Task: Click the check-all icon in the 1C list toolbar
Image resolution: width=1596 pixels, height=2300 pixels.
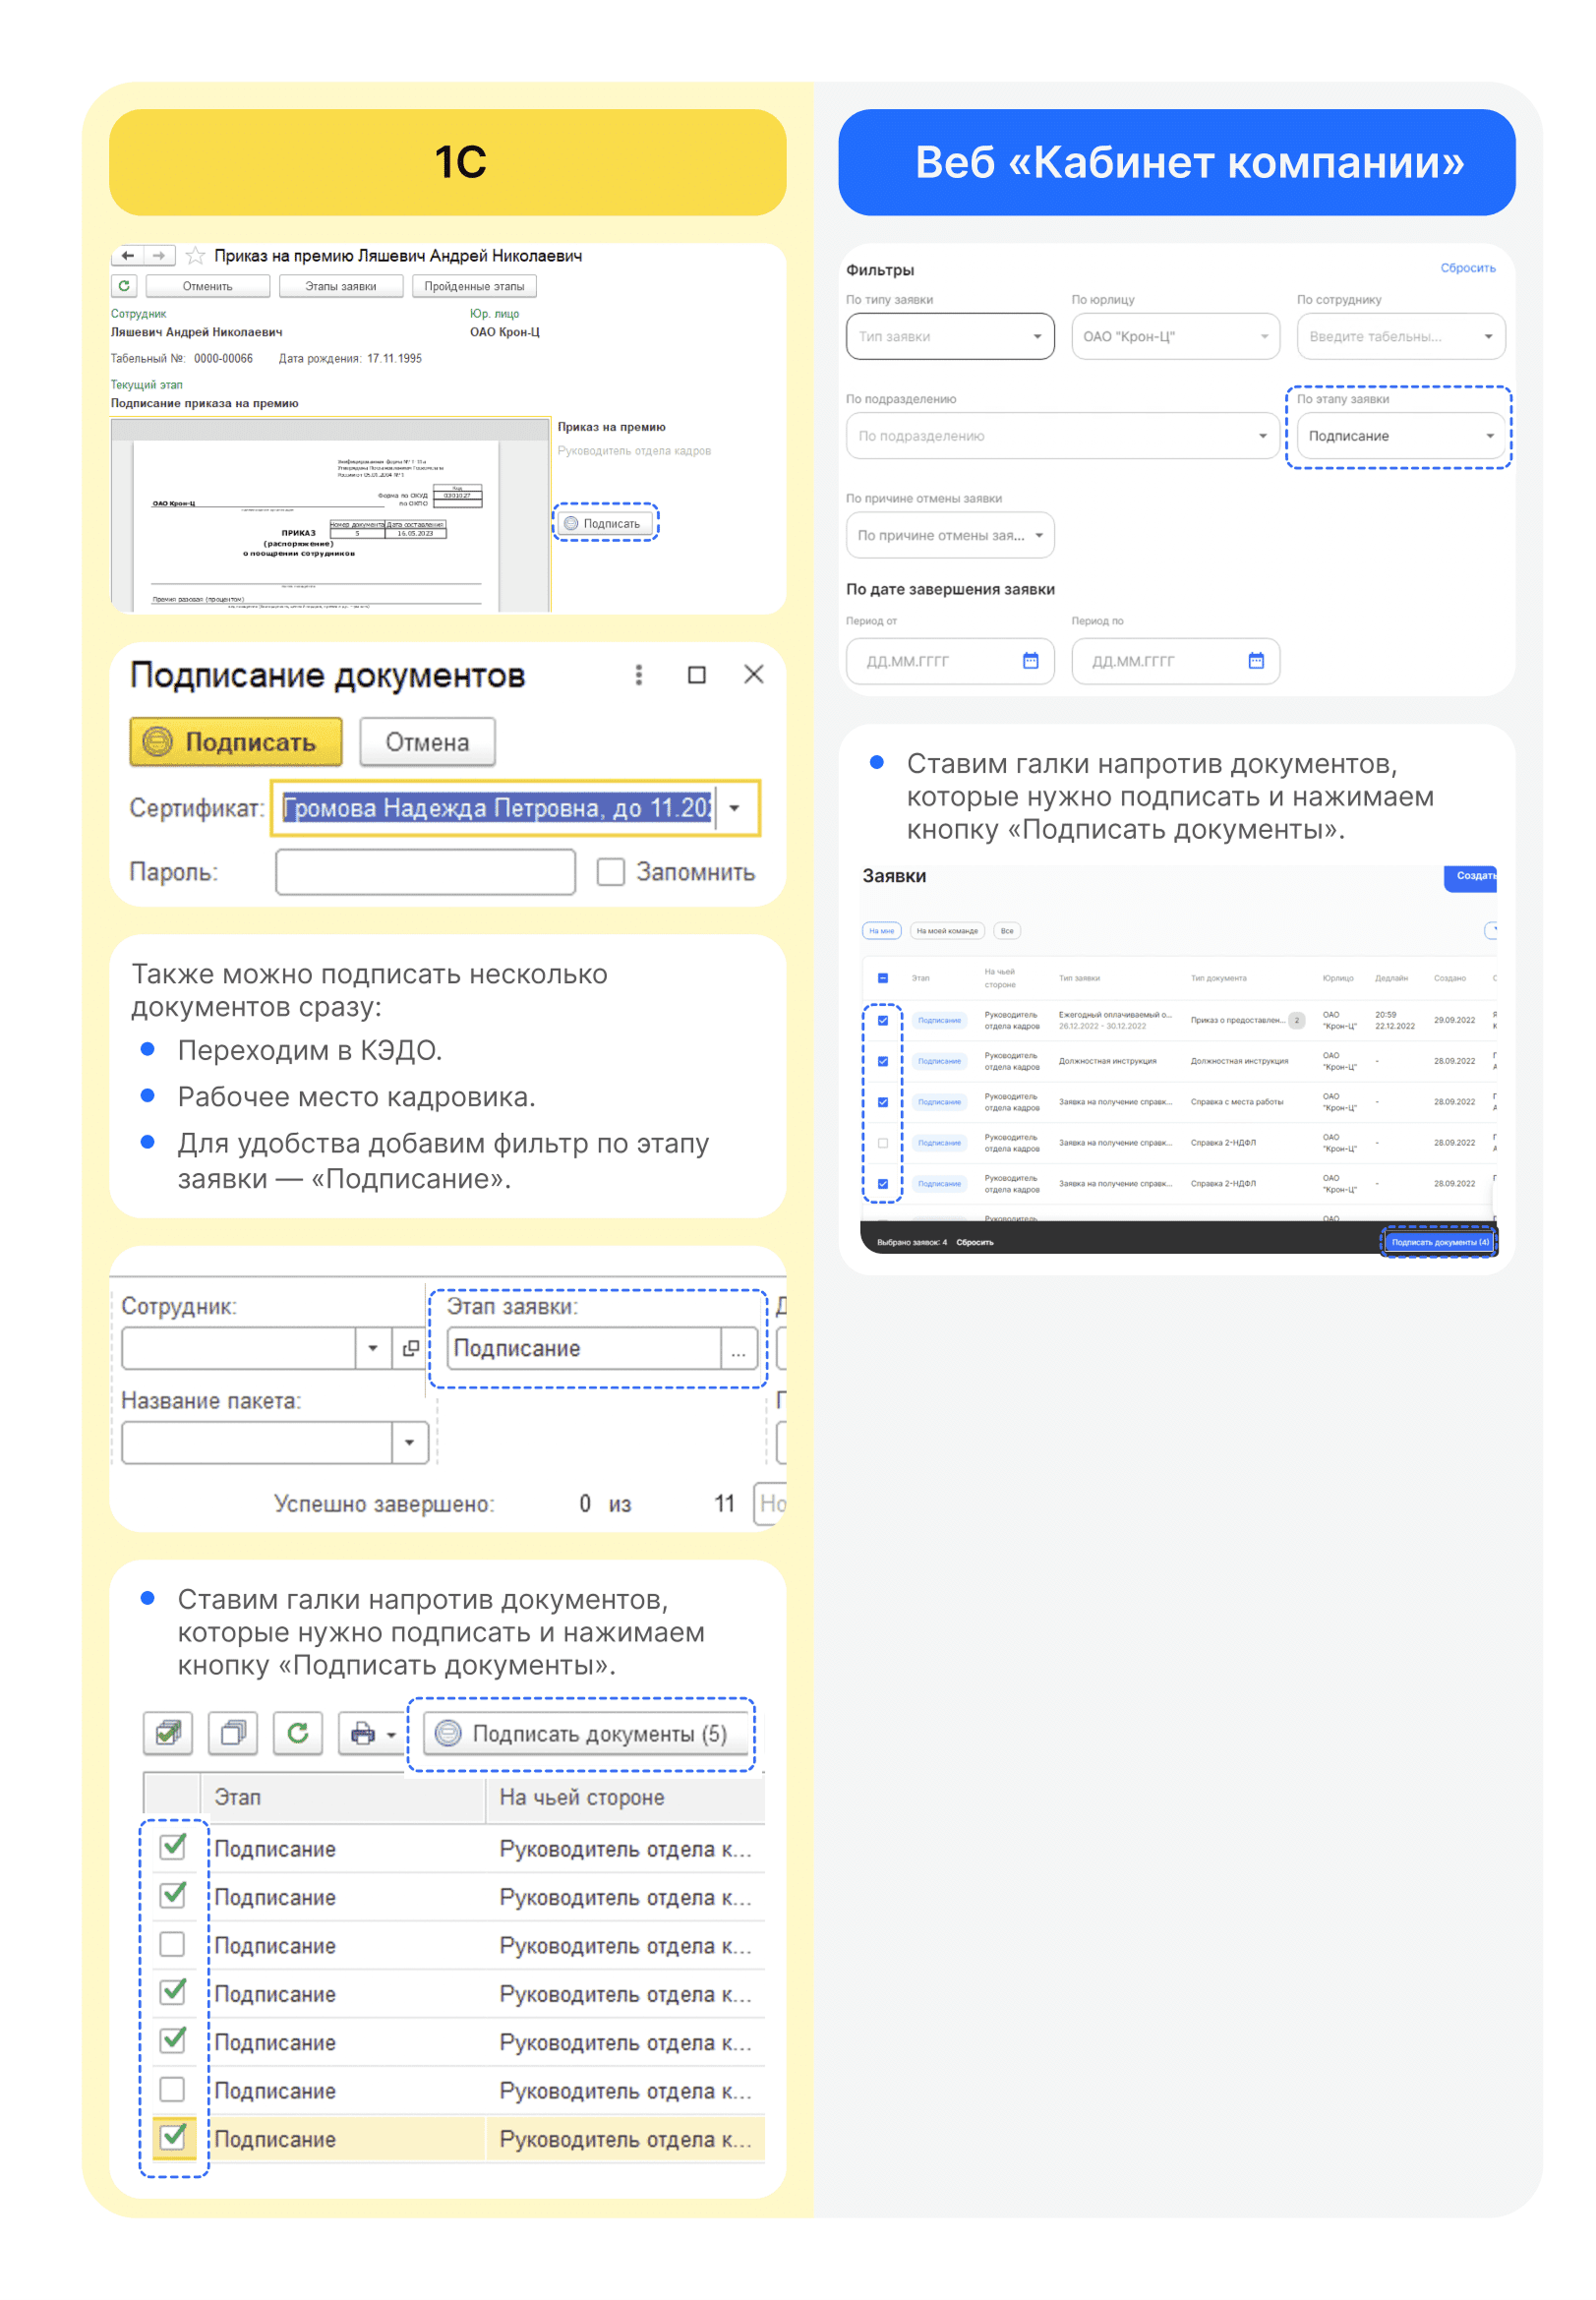Action: point(168,1733)
